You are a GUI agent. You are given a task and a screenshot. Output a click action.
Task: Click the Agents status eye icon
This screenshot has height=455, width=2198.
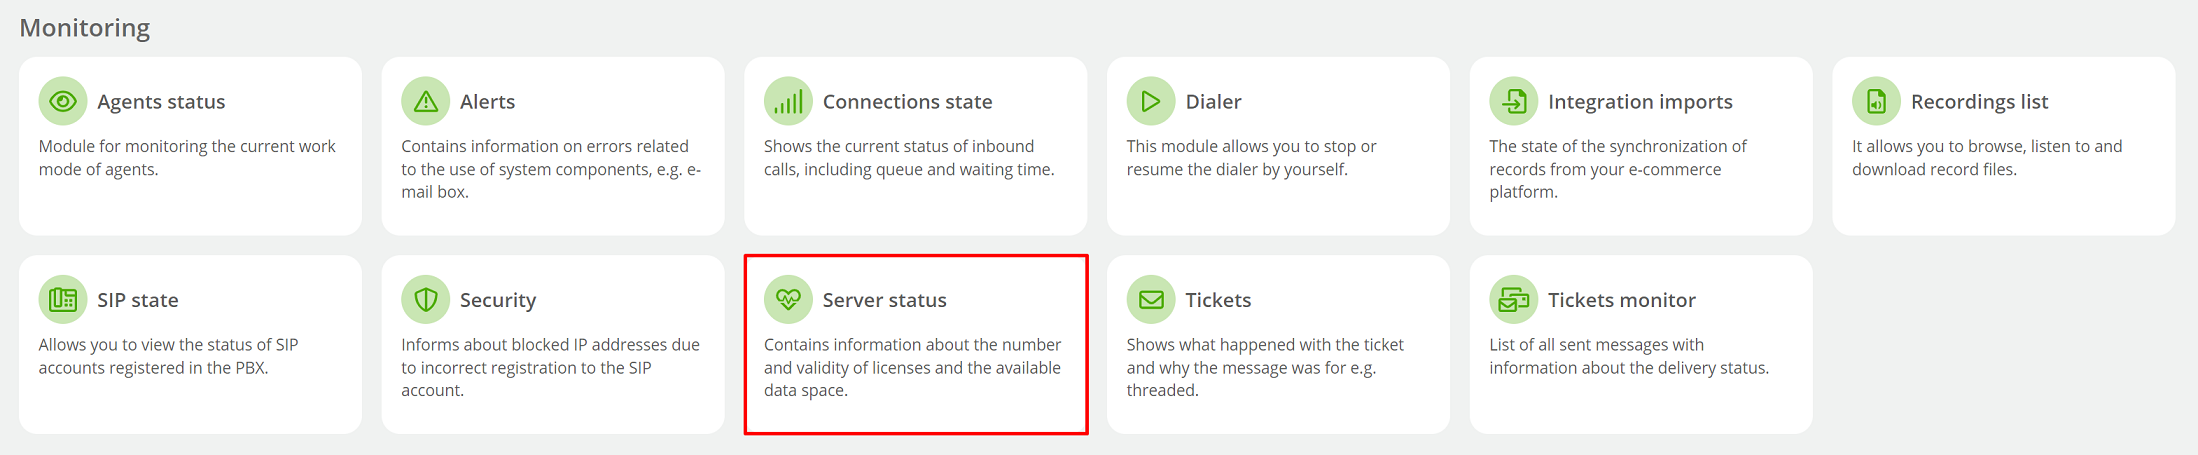pos(63,101)
